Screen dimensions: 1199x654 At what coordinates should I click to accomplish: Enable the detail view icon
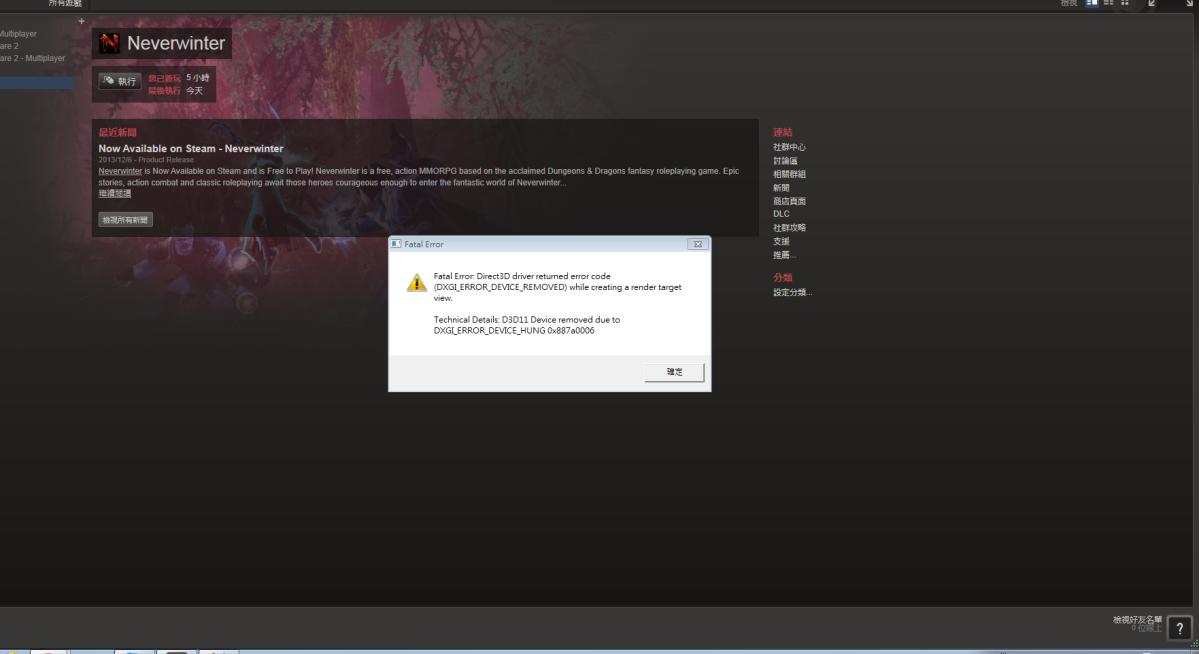pyautogui.click(x=1093, y=3)
